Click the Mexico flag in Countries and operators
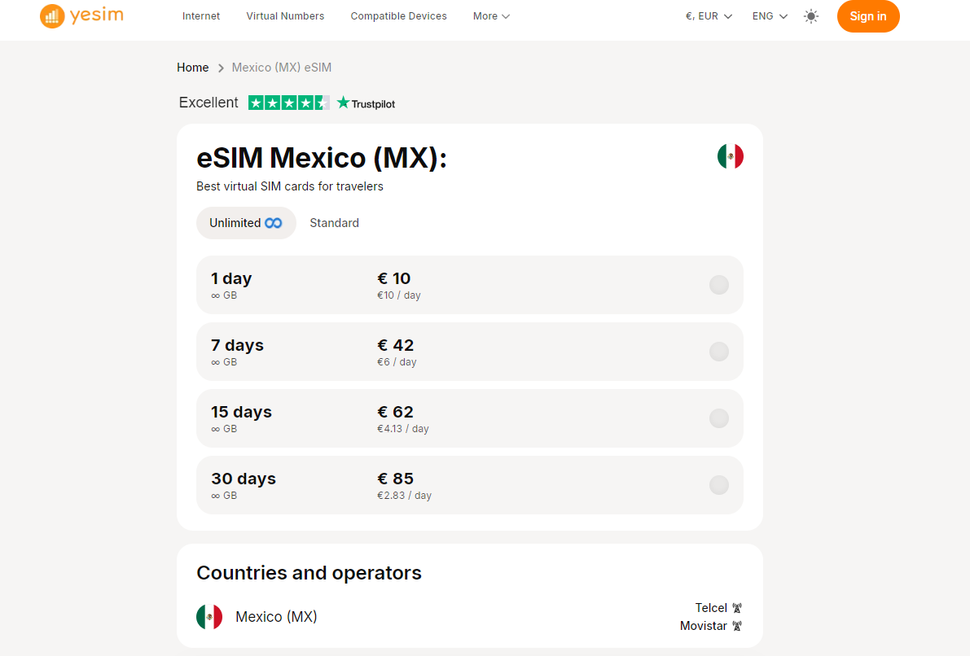 tap(209, 617)
